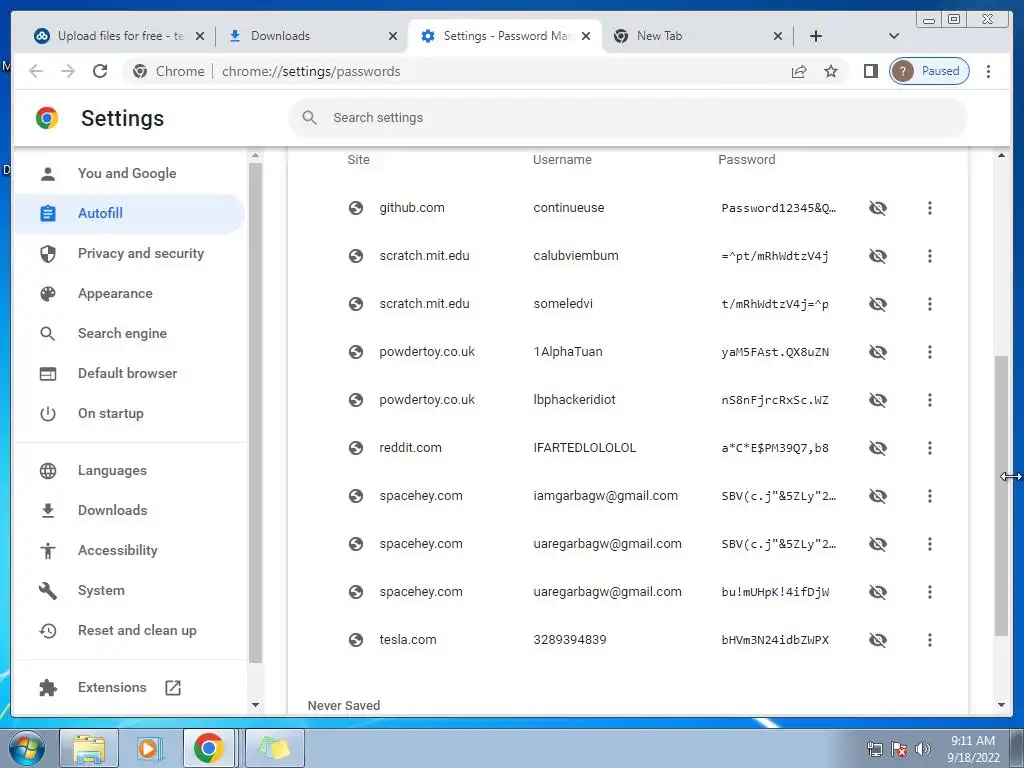This screenshot has height=768, width=1024.
Task: Click the Search settings input field
Action: coord(627,118)
